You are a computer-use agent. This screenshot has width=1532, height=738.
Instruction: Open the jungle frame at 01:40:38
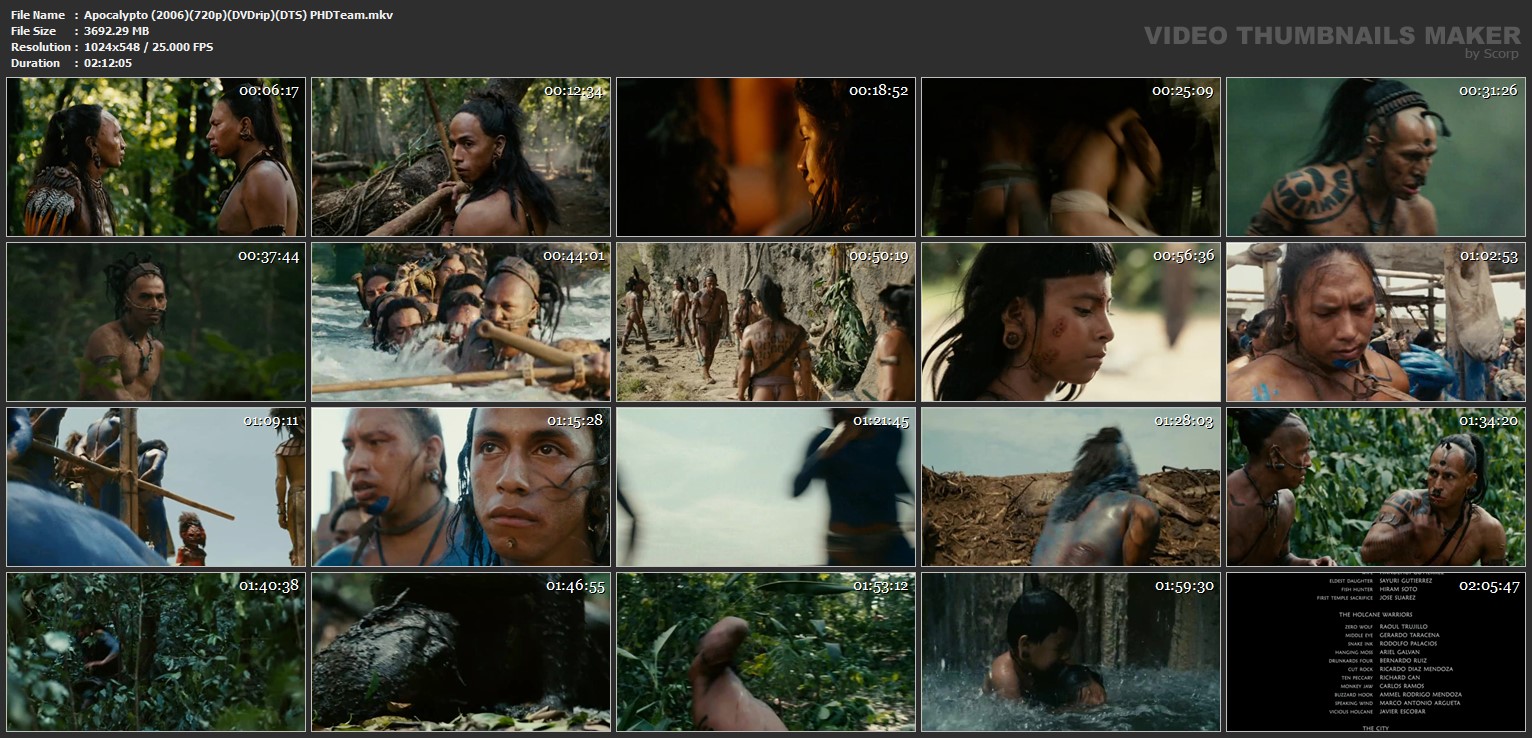[x=156, y=652]
